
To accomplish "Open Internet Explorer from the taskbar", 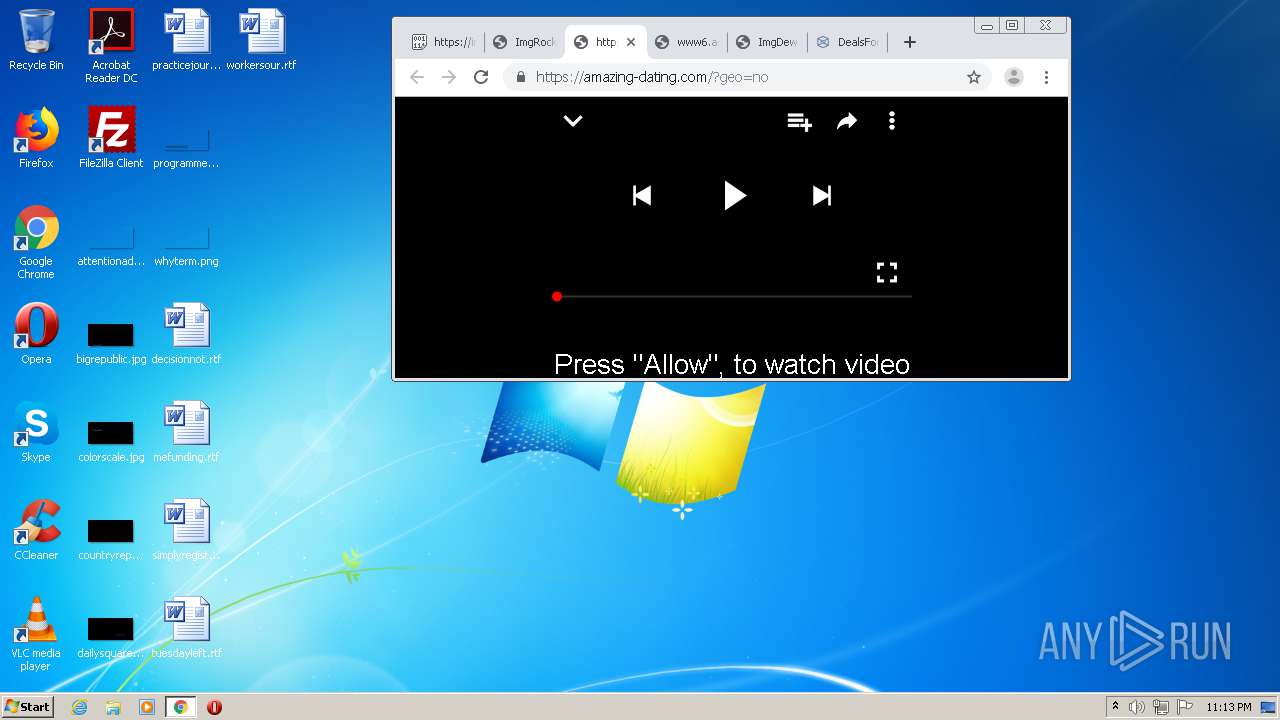I will (x=80, y=707).
